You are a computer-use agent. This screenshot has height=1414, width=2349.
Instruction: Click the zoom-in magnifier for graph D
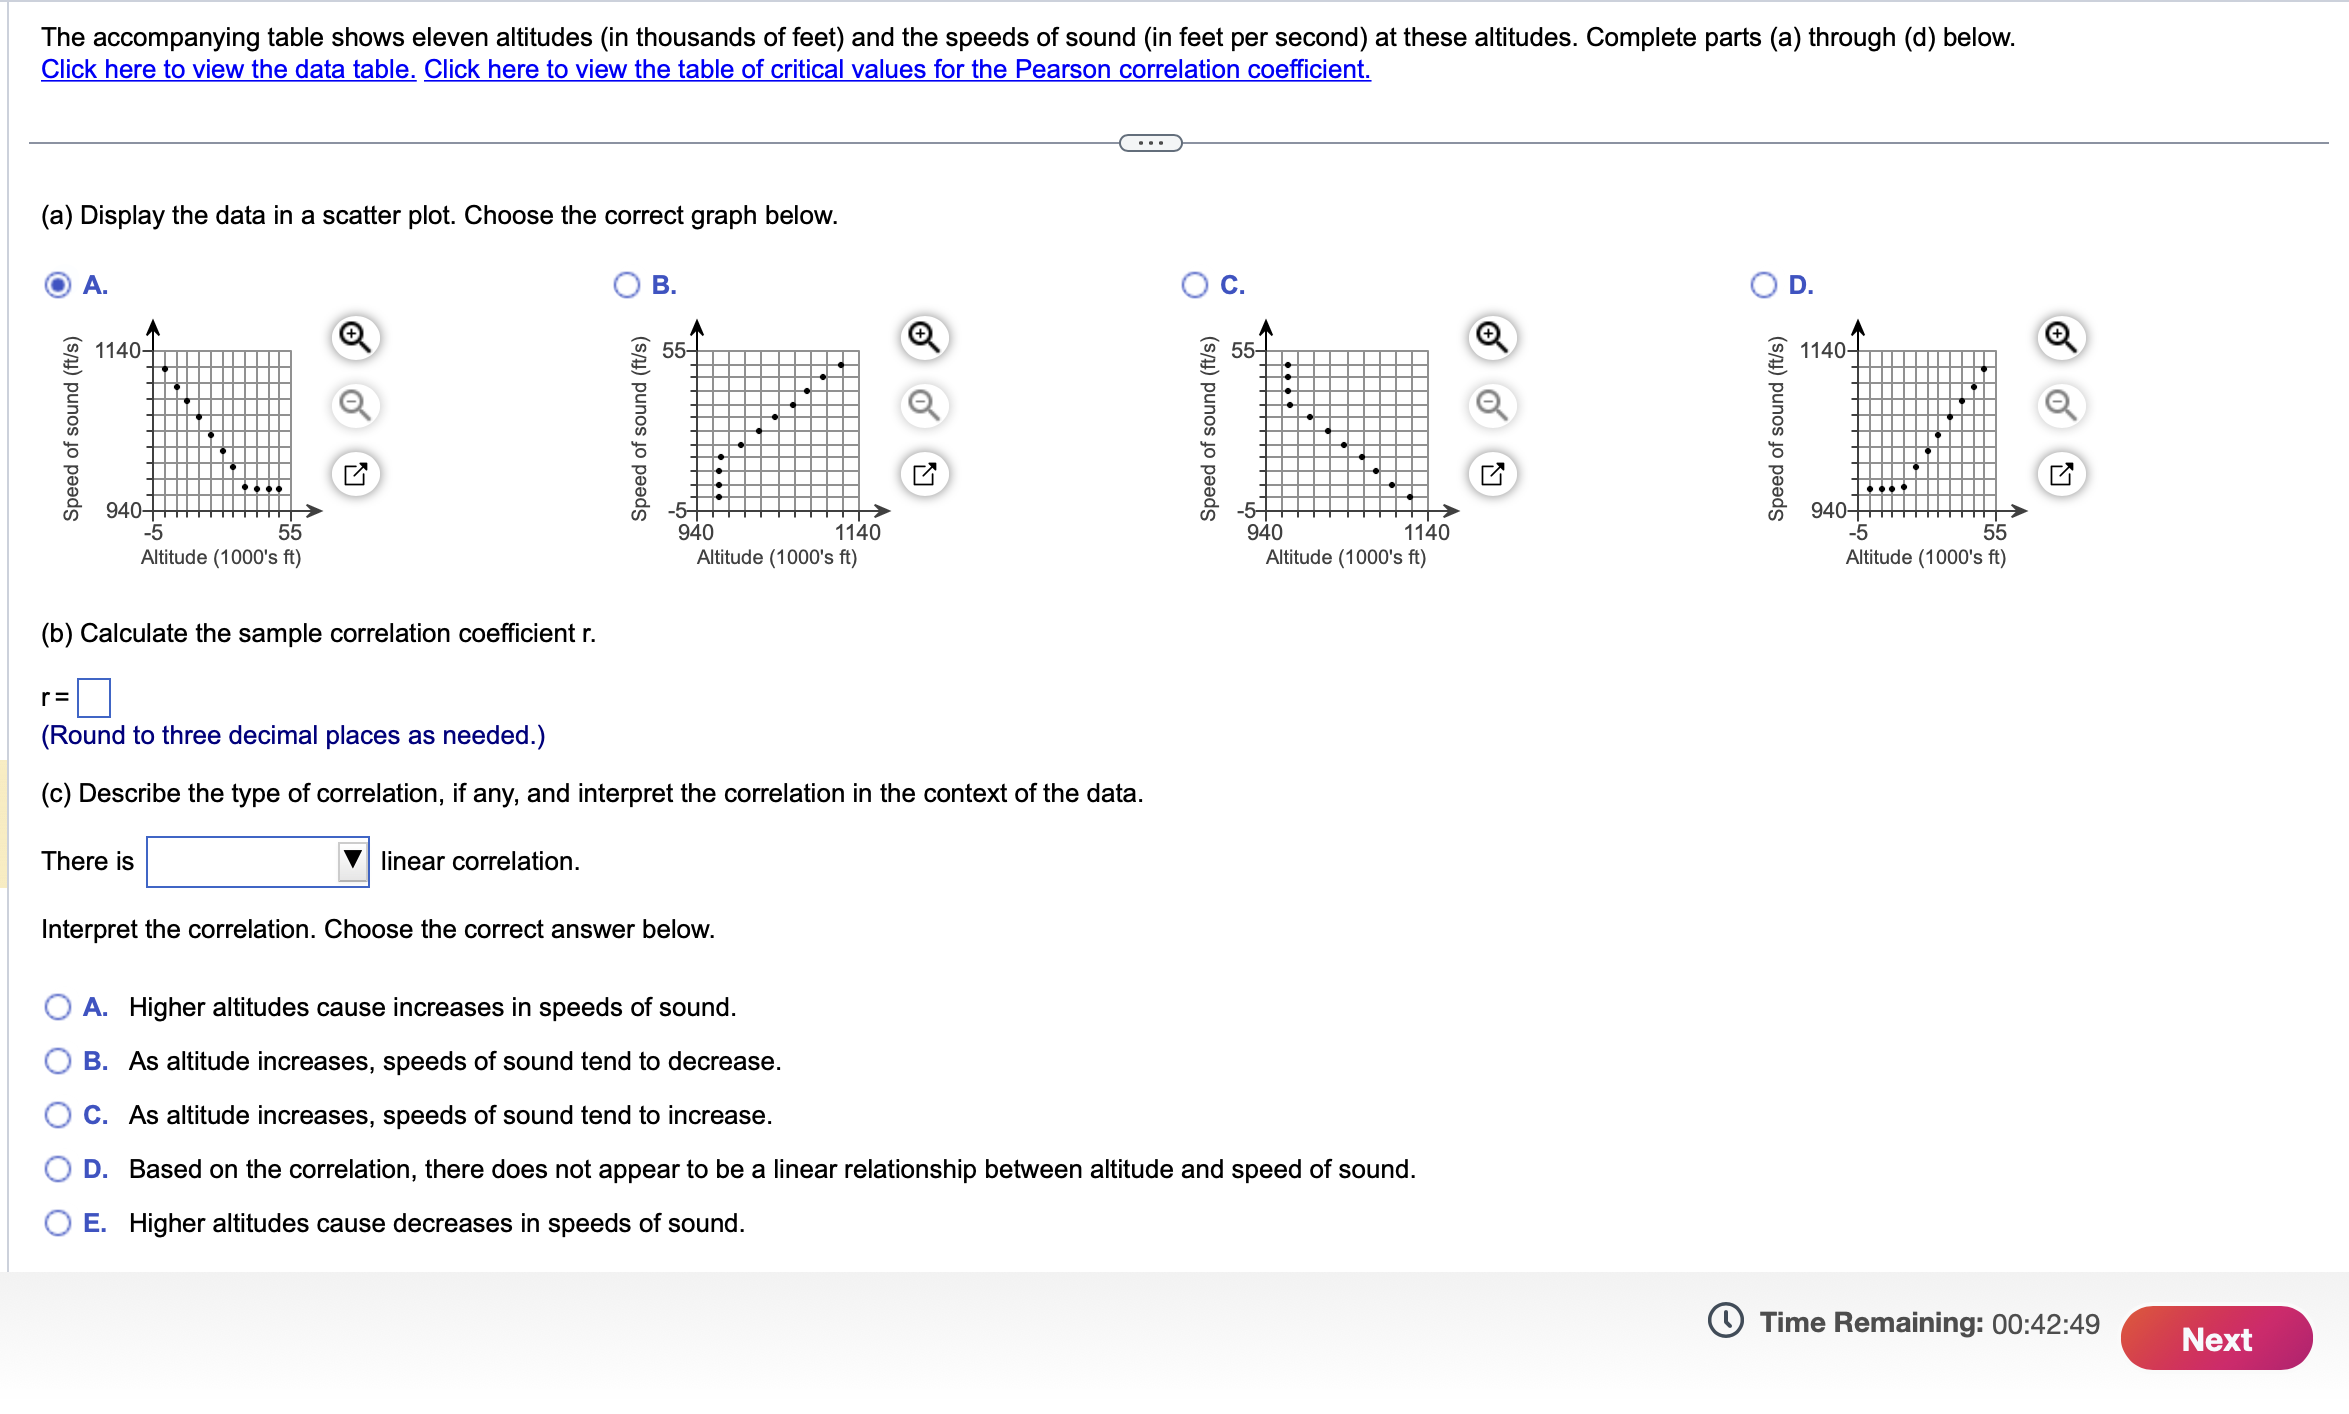(2062, 337)
